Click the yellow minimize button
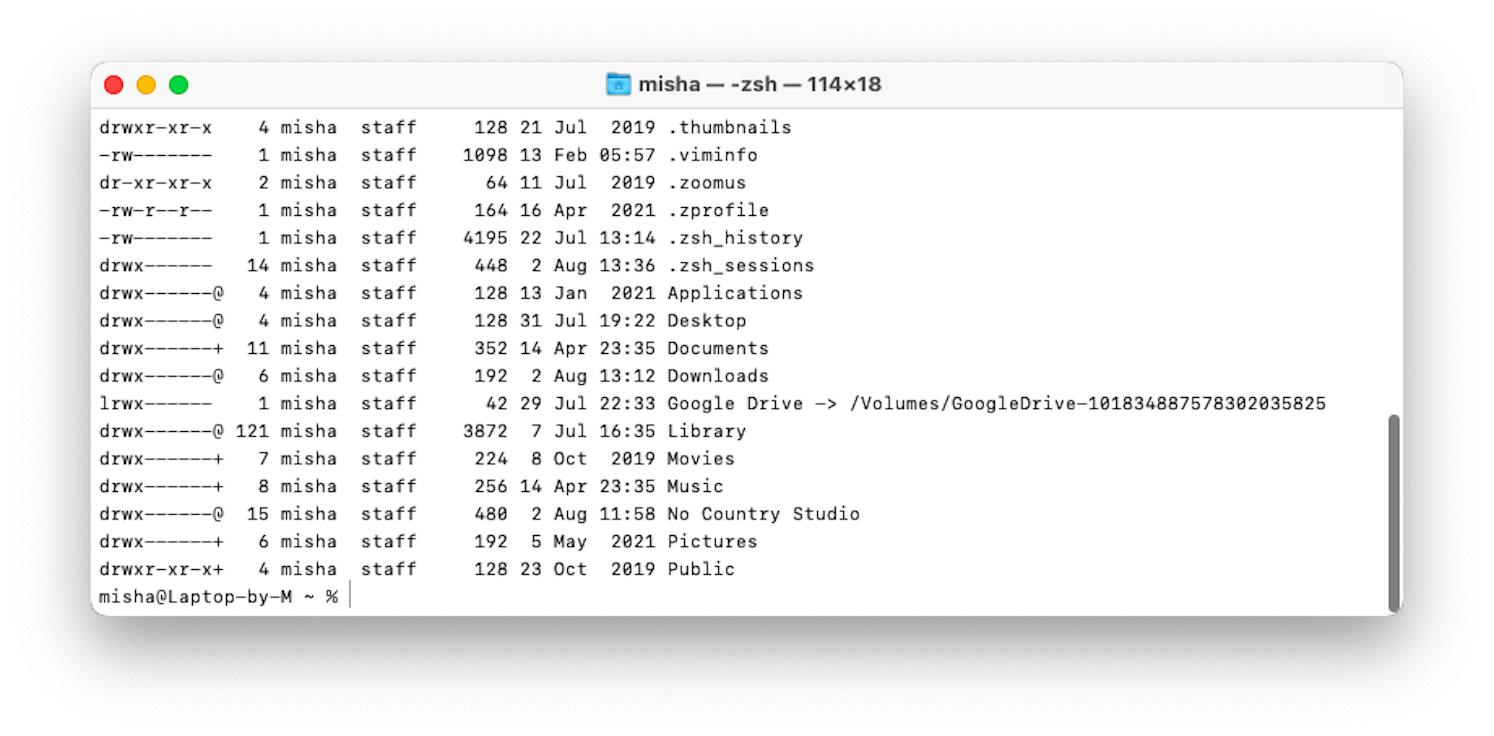This screenshot has width=1494, height=736. [146, 85]
